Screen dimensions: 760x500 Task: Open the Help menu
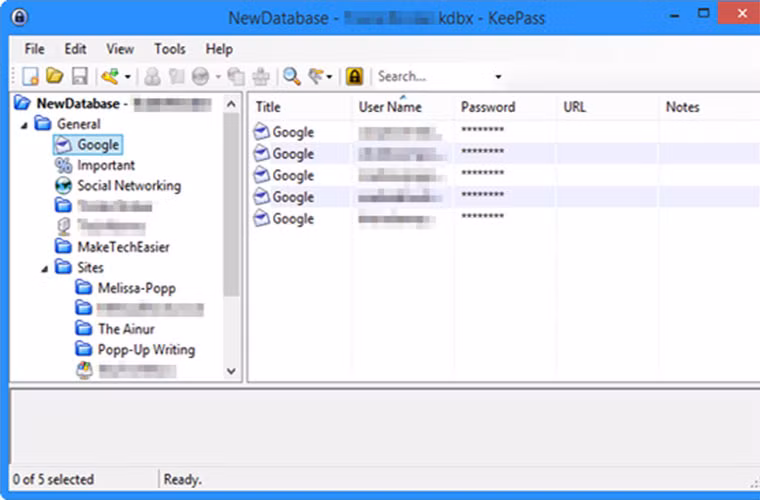point(219,49)
